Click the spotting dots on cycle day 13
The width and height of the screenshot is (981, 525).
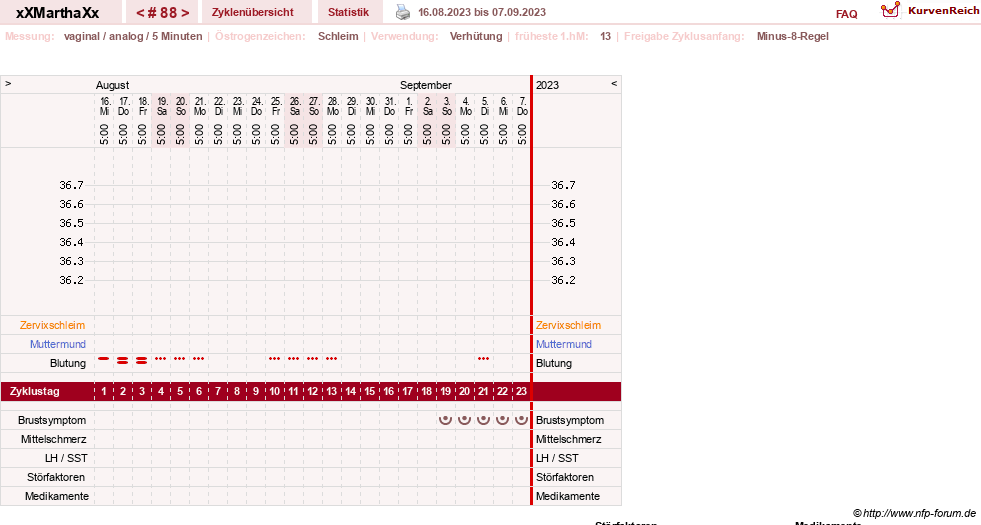click(332, 359)
